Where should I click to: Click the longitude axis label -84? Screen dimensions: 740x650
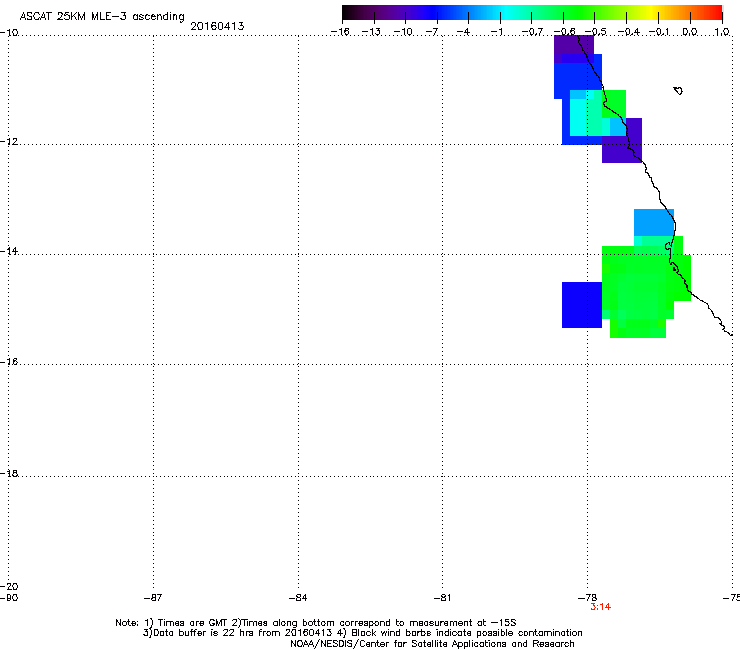pyautogui.click(x=298, y=598)
